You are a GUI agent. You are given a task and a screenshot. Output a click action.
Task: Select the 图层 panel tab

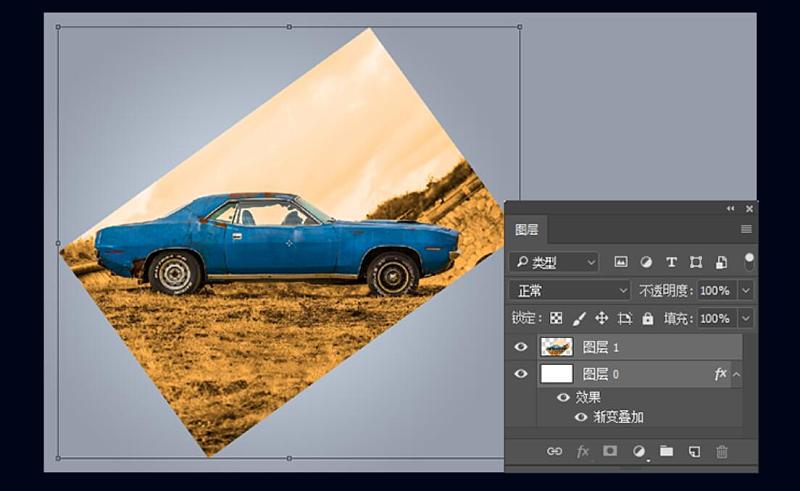pyautogui.click(x=527, y=229)
